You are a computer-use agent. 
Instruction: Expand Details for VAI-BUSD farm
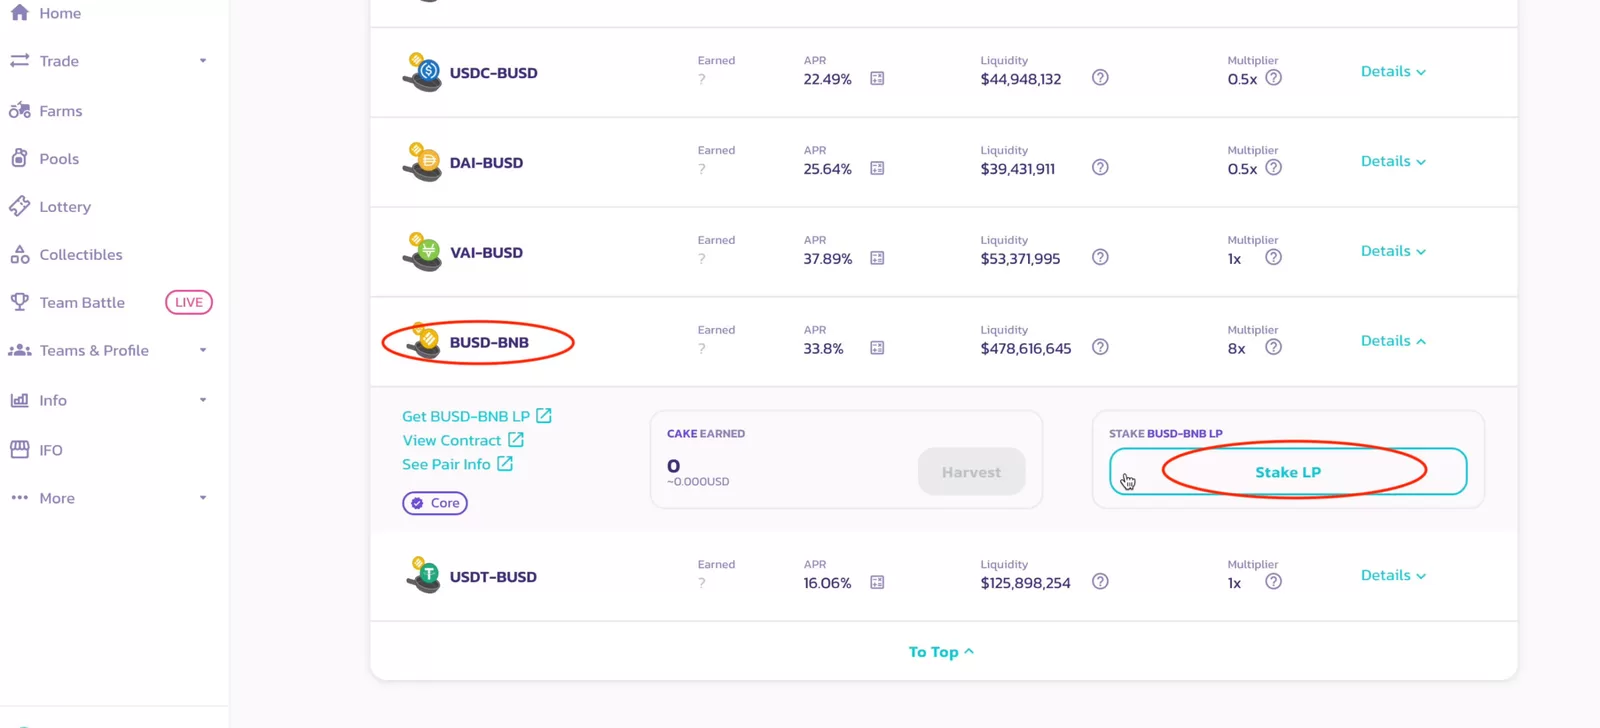point(1393,251)
